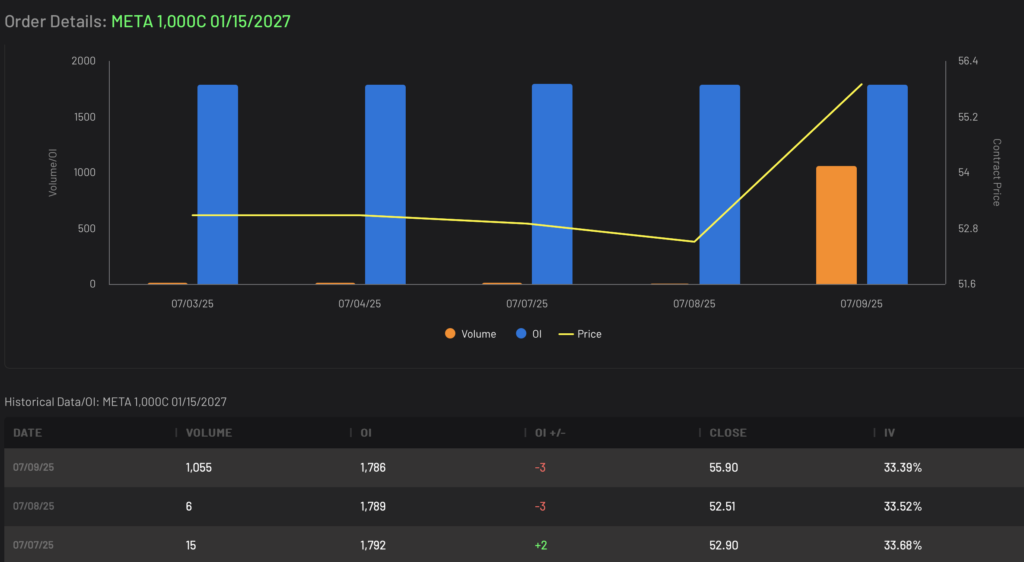The width and height of the screenshot is (1024, 562).
Task: Click the 07/04/25 x-axis label
Action: tap(360, 304)
